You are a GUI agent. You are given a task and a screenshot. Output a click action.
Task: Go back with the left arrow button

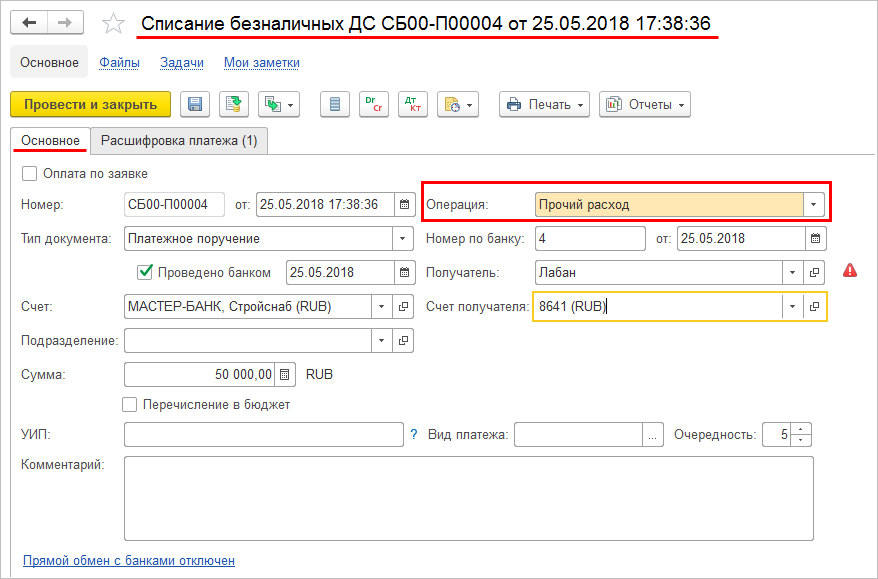[29, 23]
